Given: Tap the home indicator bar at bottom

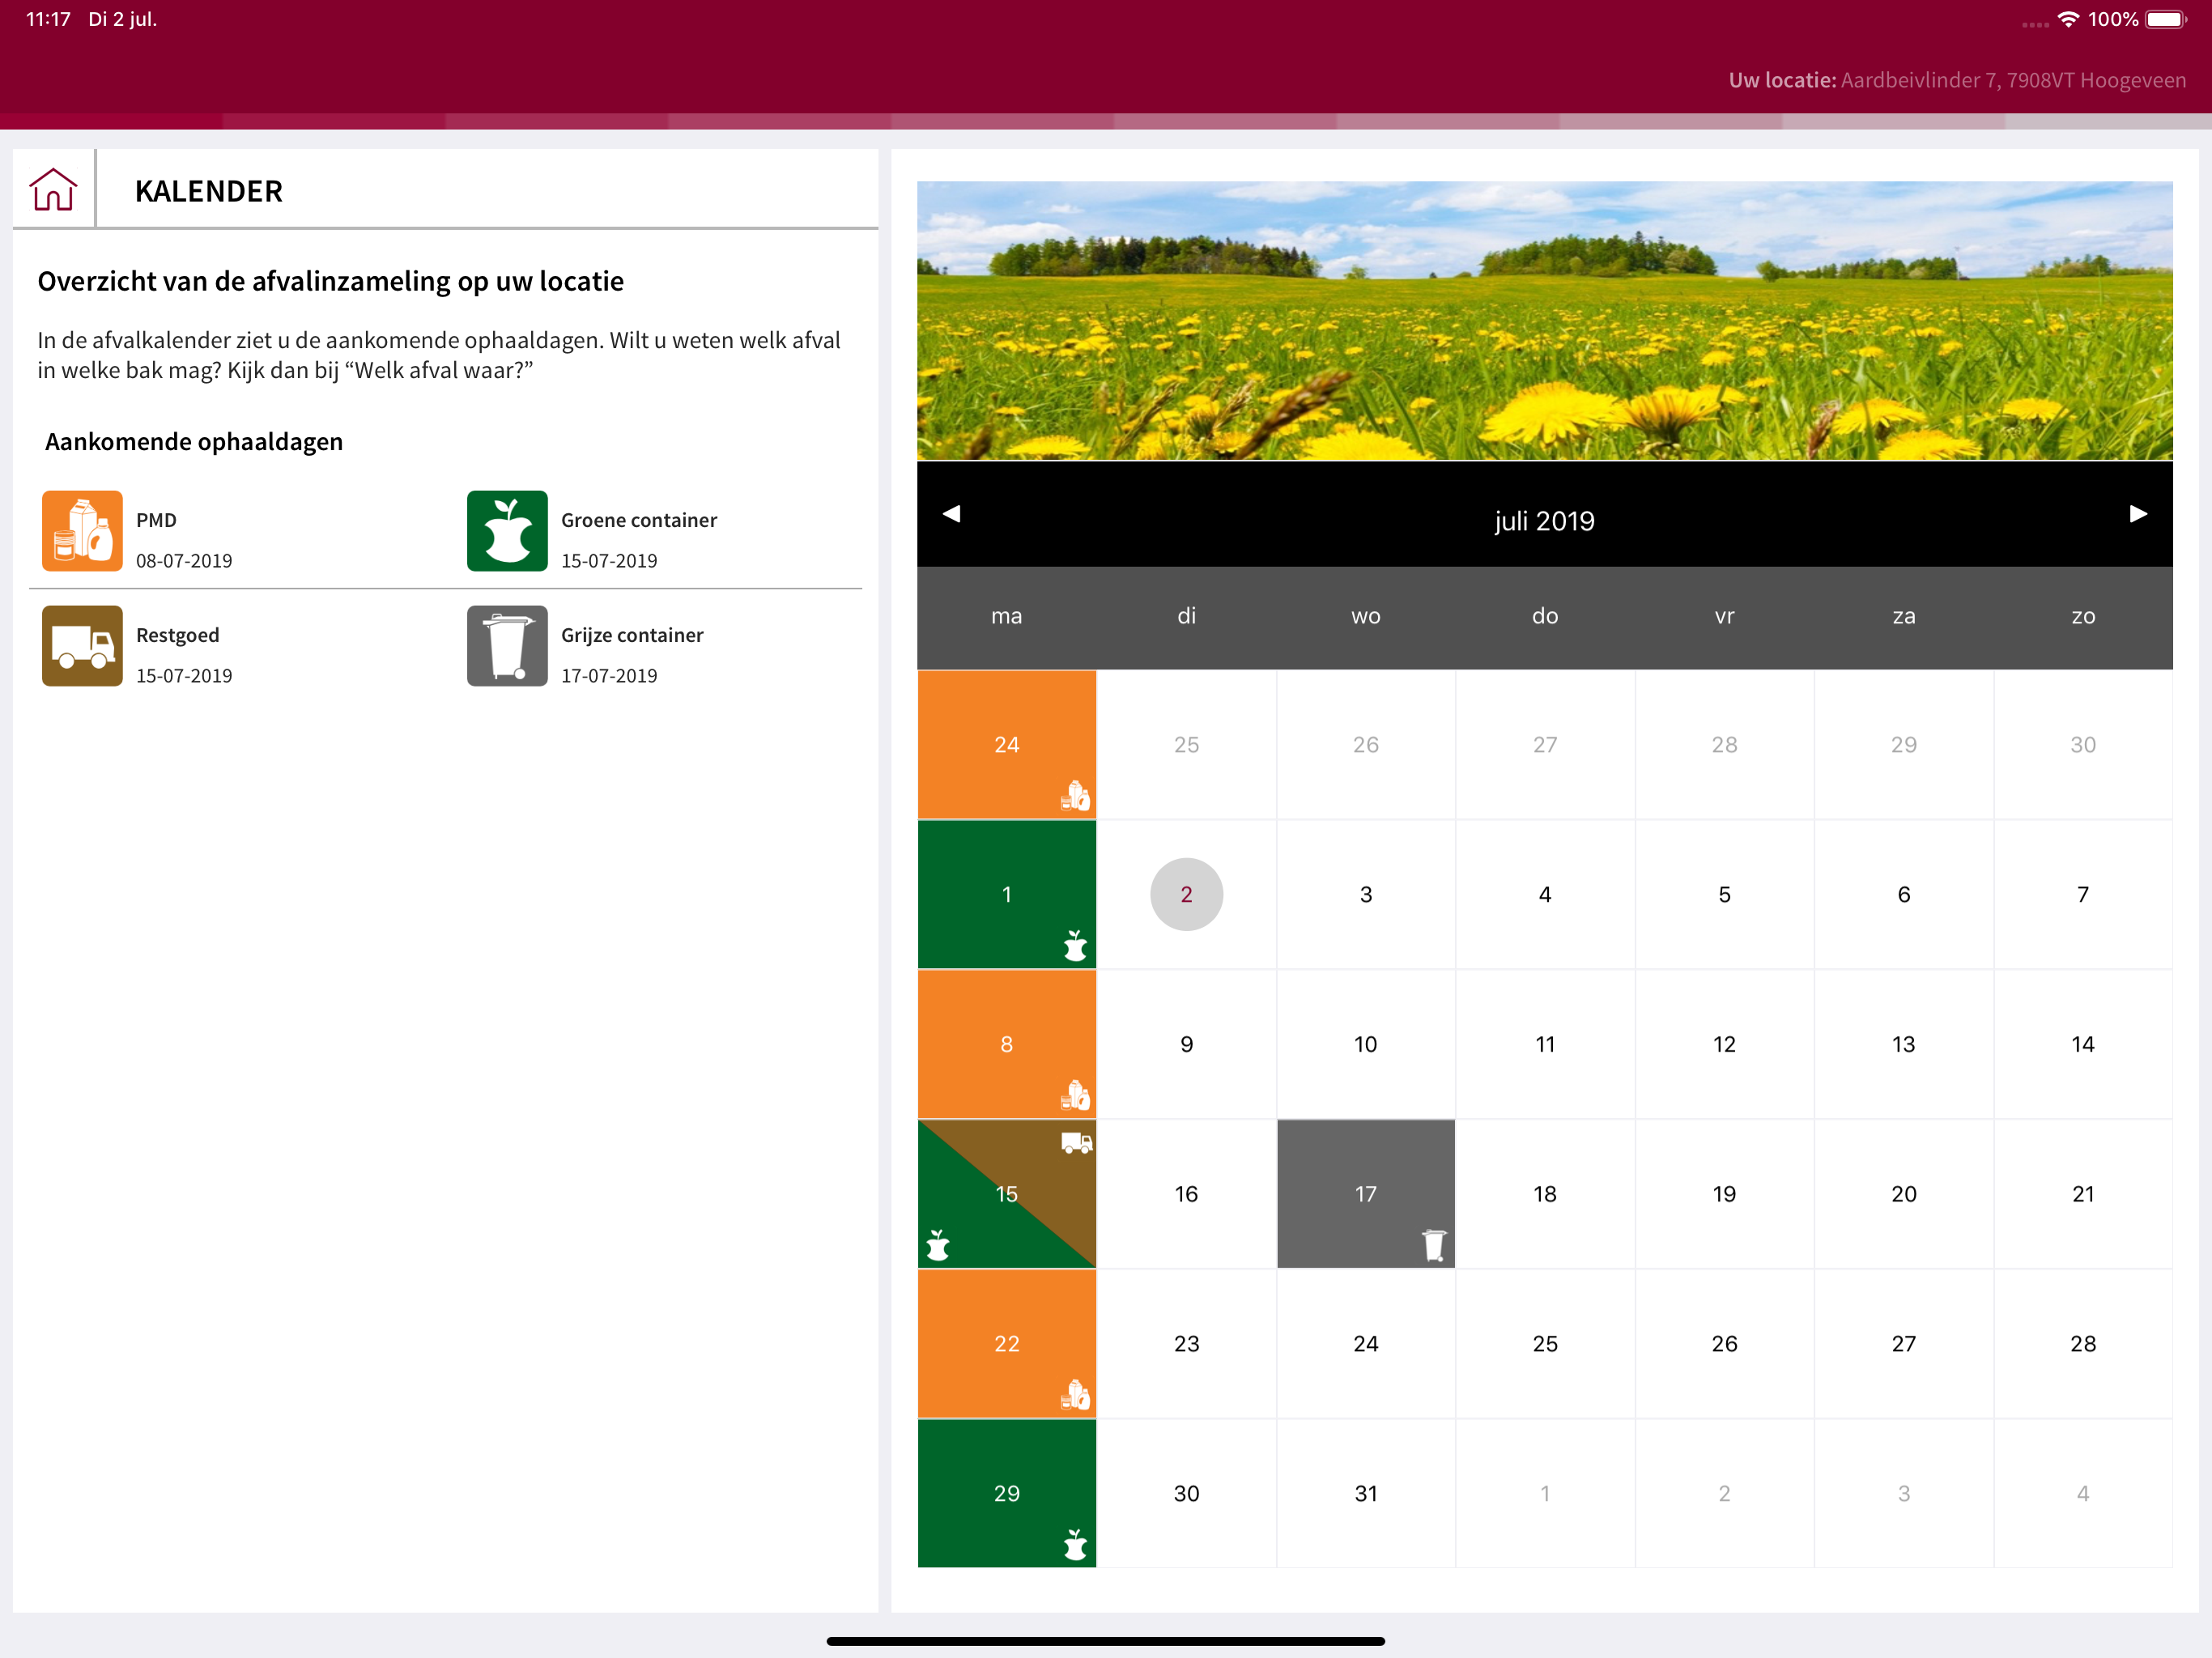Looking at the screenshot, I should coord(1105,1641).
